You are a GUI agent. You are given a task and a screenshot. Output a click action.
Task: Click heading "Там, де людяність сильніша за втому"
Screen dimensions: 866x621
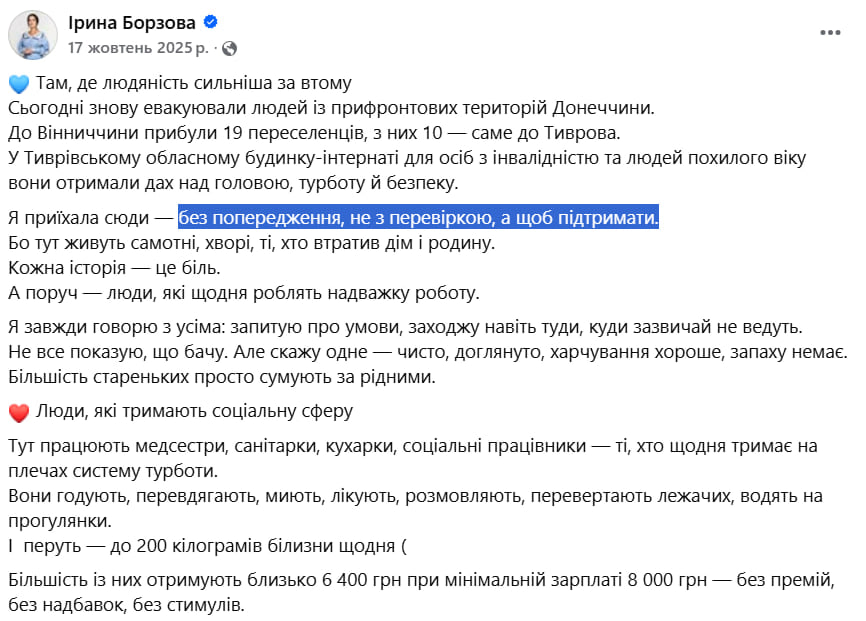(x=193, y=83)
